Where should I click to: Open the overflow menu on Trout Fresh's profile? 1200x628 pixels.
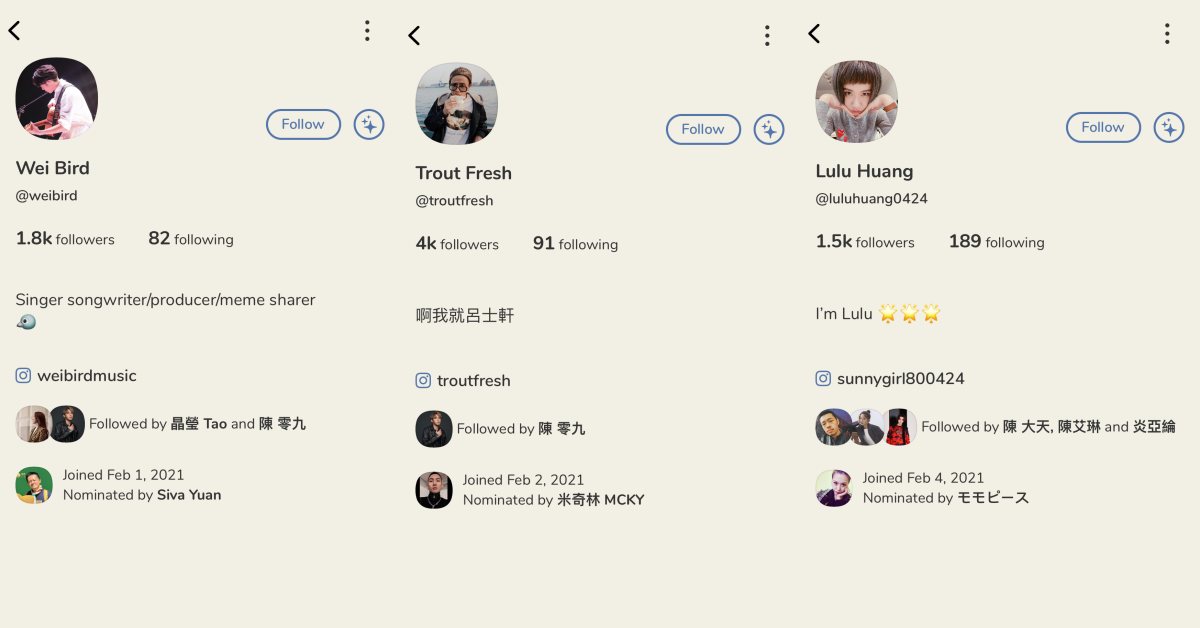point(767,36)
